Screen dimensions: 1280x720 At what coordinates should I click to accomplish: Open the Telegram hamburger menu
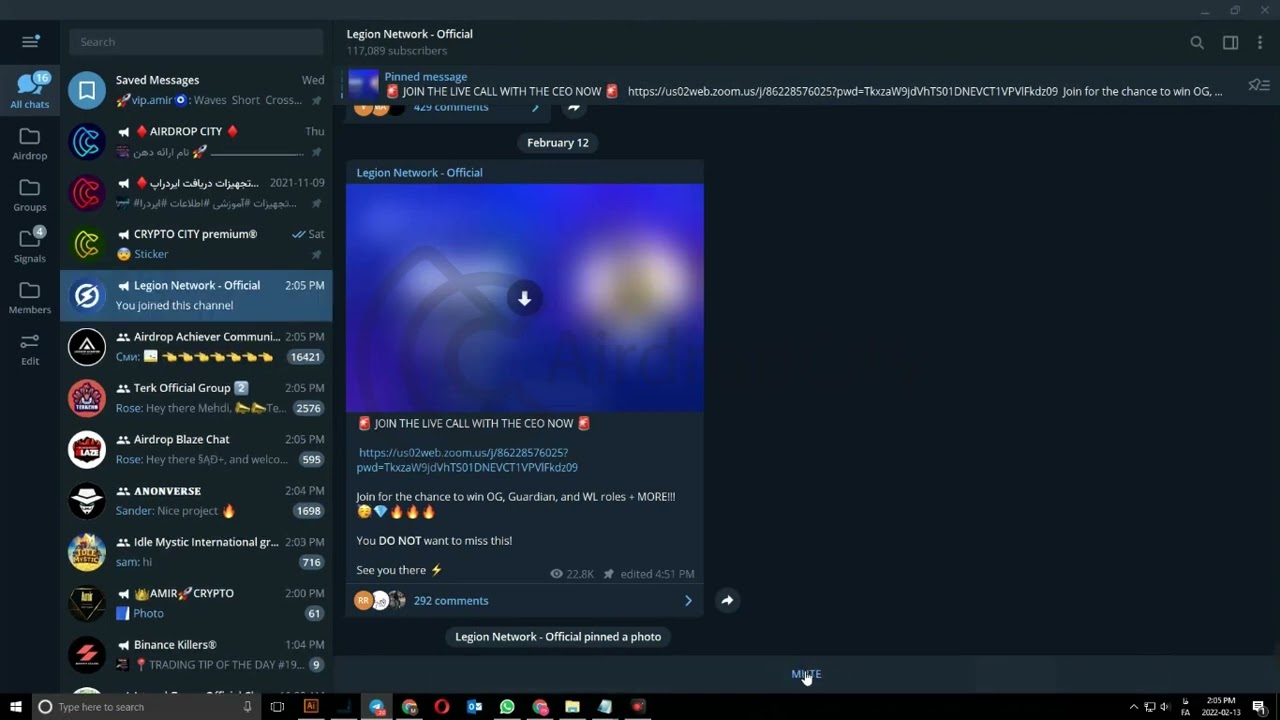click(x=30, y=42)
